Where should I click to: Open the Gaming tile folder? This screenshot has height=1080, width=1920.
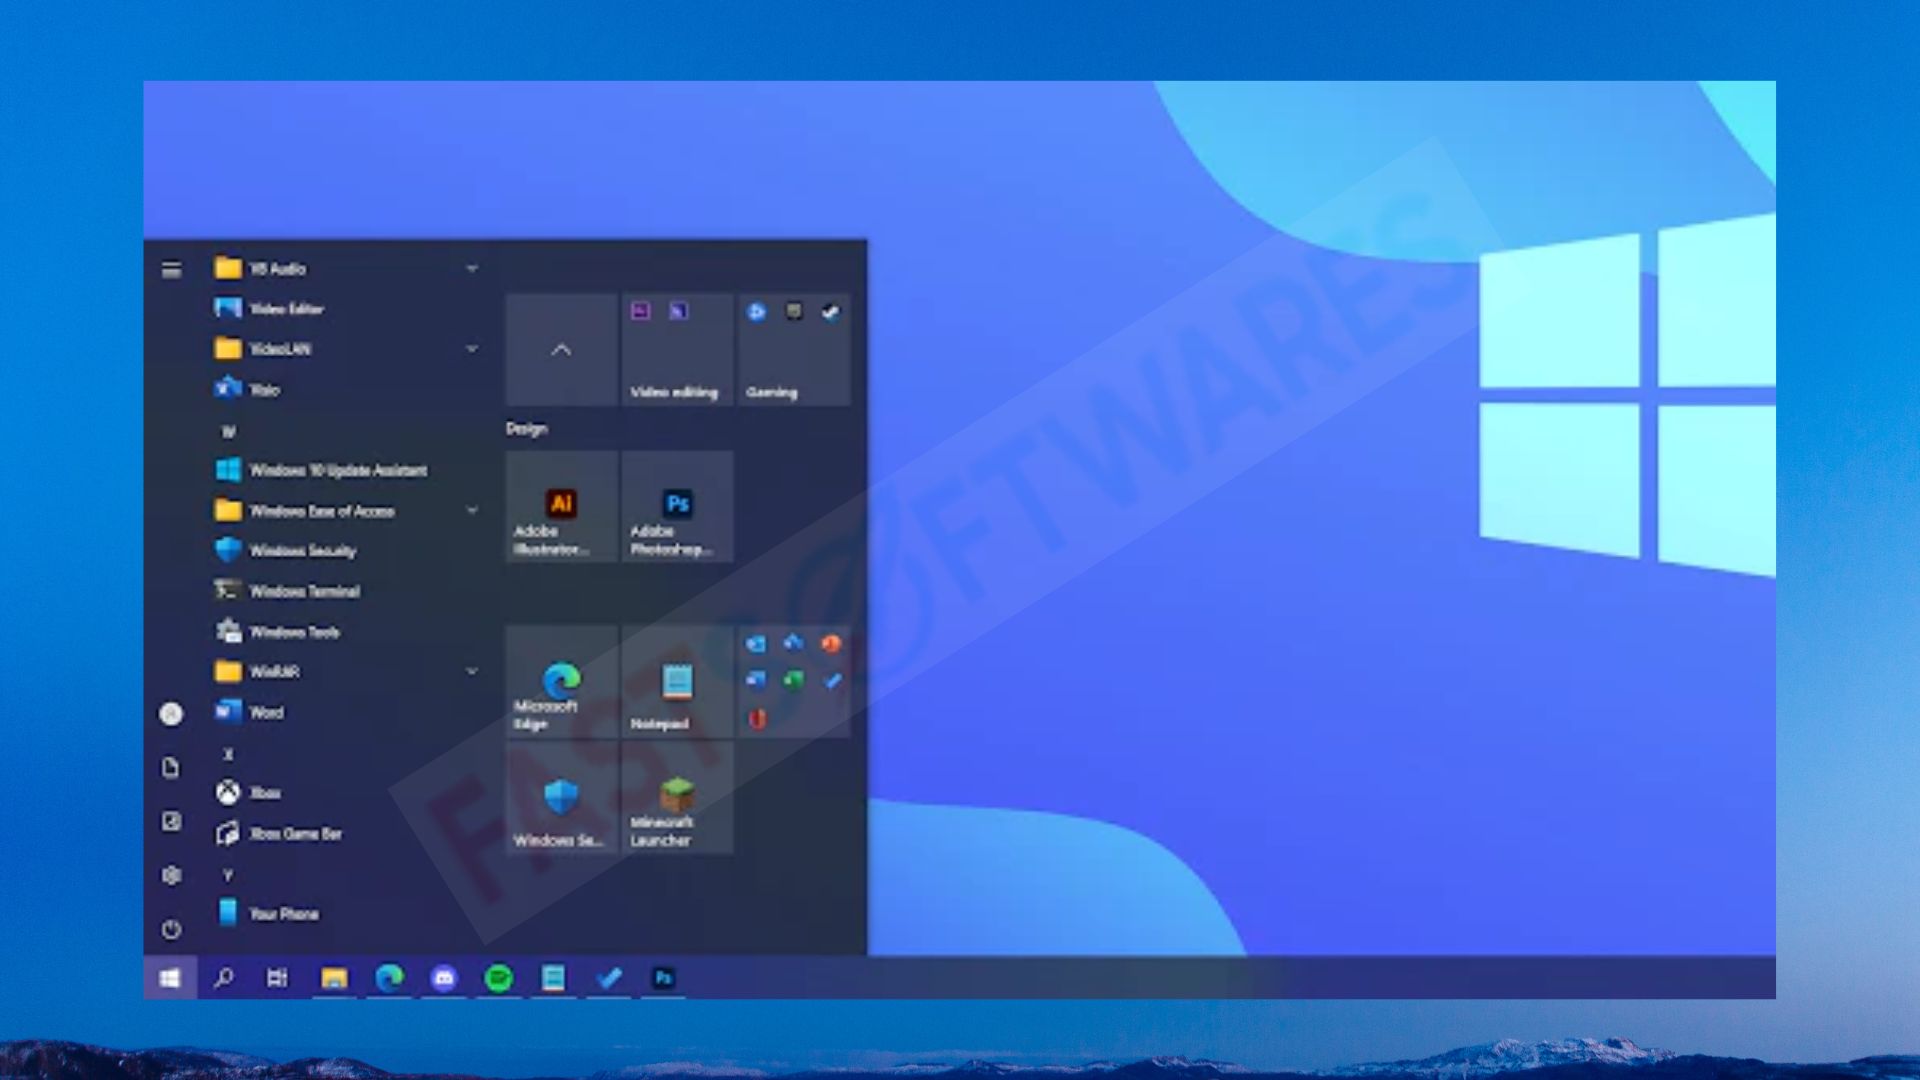tap(793, 350)
